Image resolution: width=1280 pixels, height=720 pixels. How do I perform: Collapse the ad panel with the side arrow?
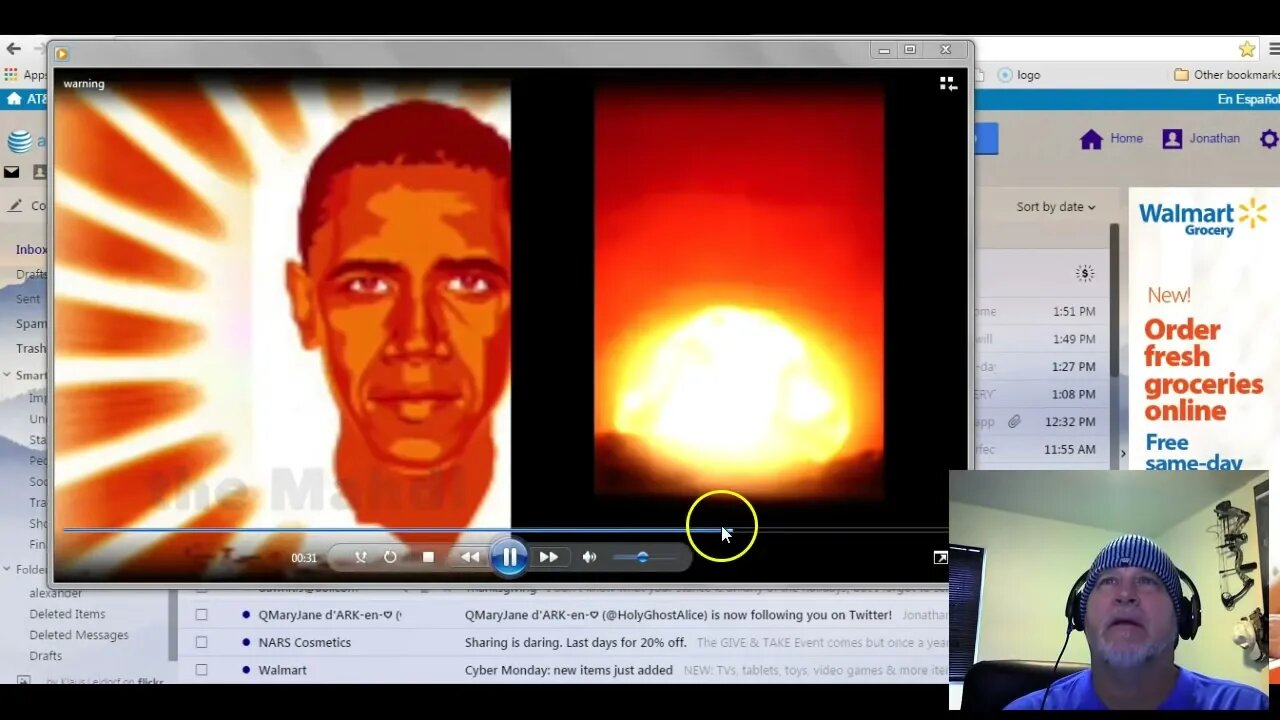pyautogui.click(x=1122, y=454)
